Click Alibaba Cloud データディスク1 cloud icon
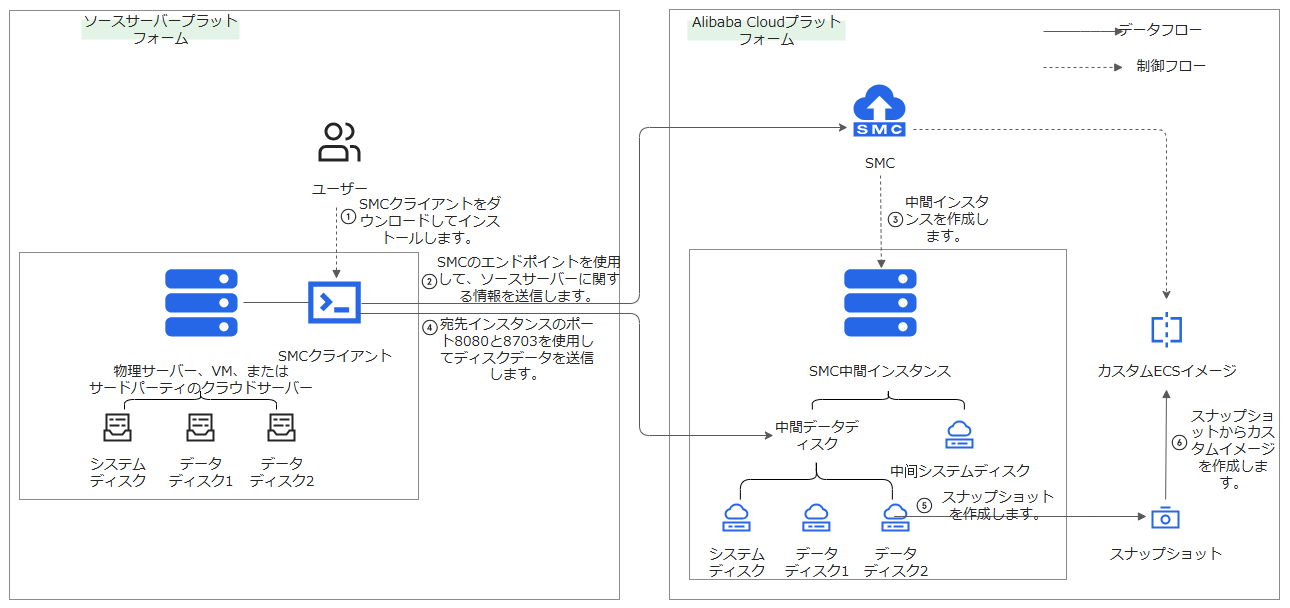This screenshot has width=1290, height=608. pos(815,518)
